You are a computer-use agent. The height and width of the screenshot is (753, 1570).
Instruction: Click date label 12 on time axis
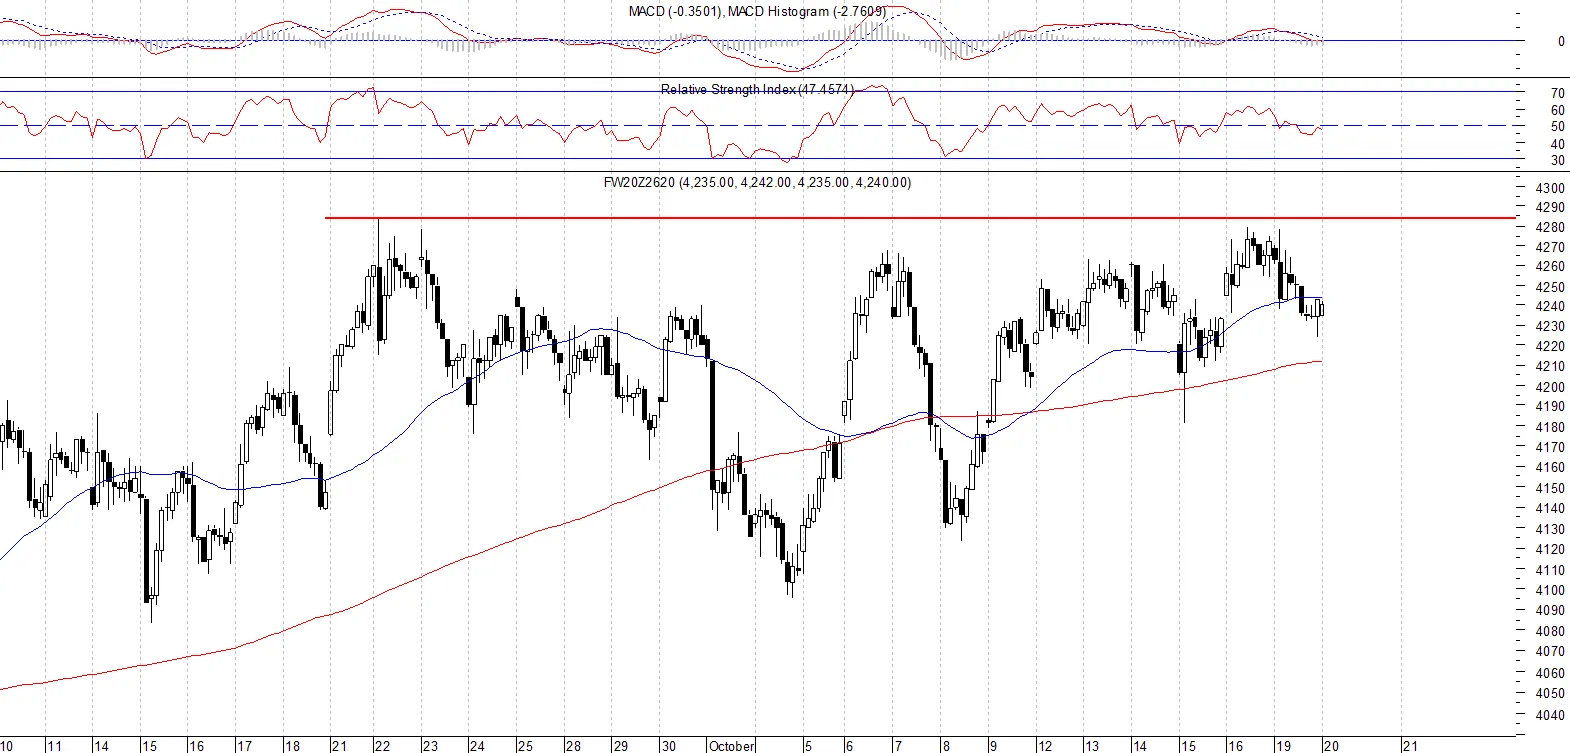point(1045,746)
